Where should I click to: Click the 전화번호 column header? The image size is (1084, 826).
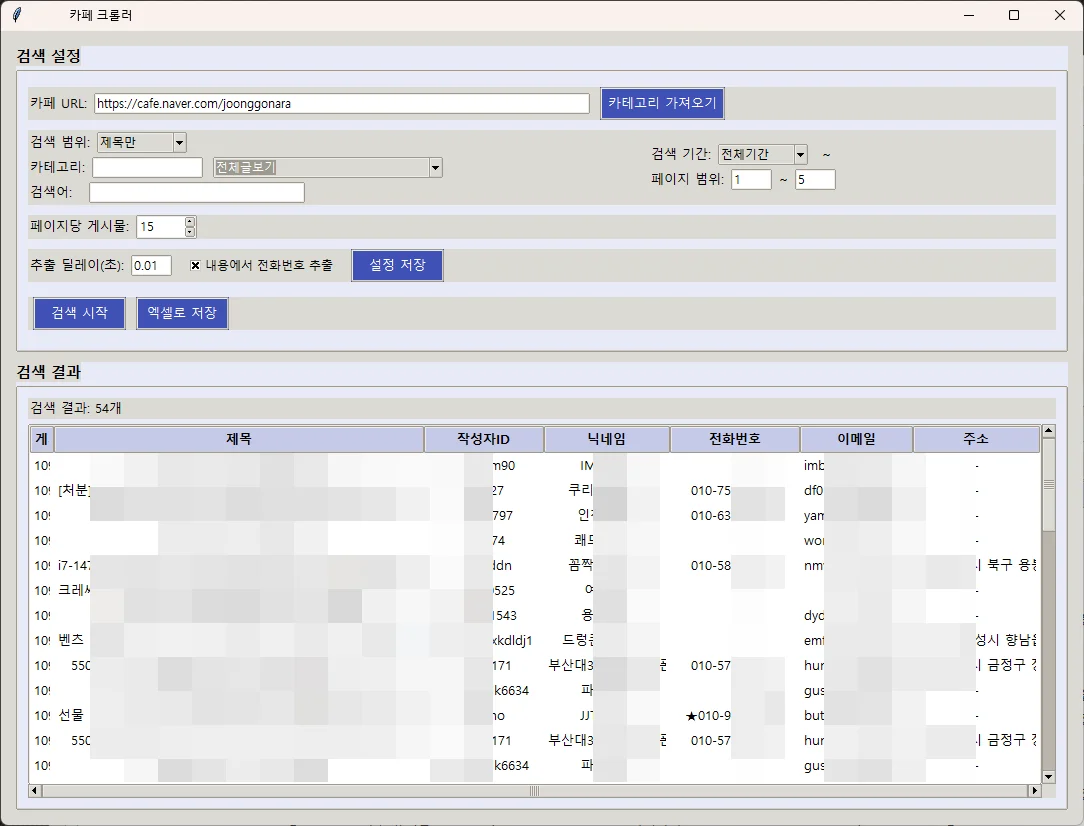(x=735, y=439)
